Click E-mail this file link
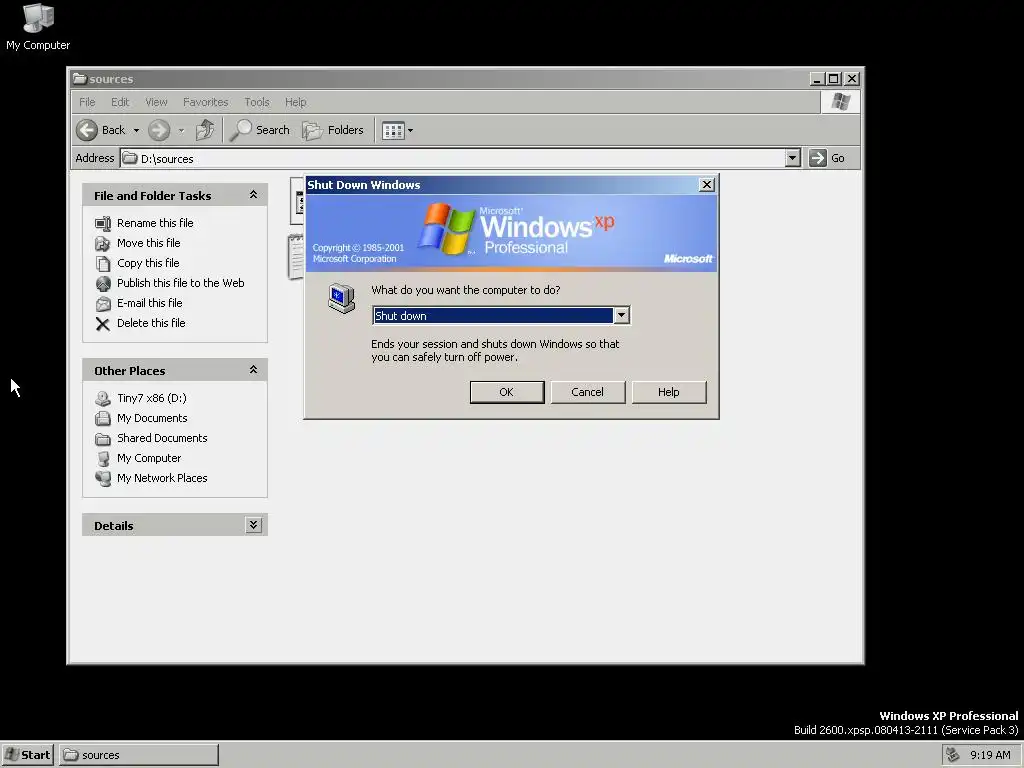This screenshot has height=768, width=1024. [150, 303]
